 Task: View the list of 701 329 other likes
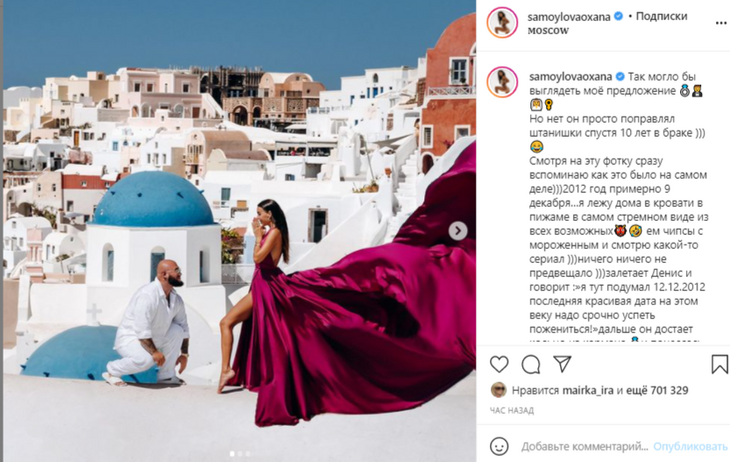[659, 390]
